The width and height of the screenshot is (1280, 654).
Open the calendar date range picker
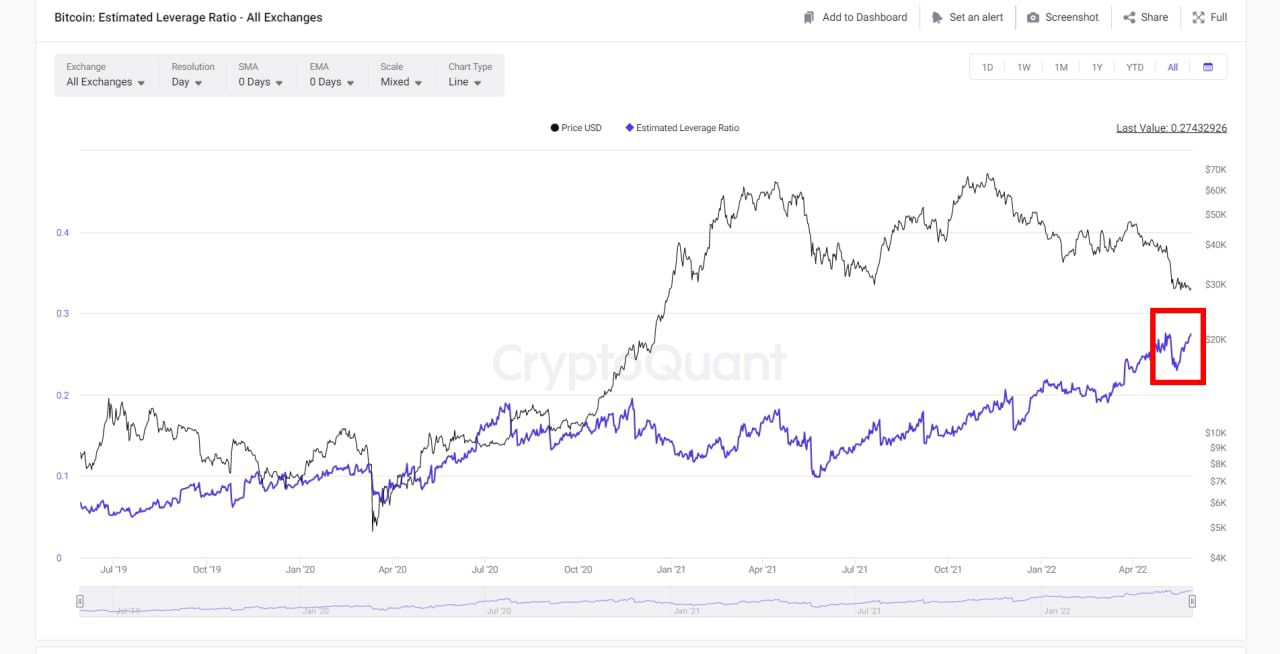[x=1208, y=67]
